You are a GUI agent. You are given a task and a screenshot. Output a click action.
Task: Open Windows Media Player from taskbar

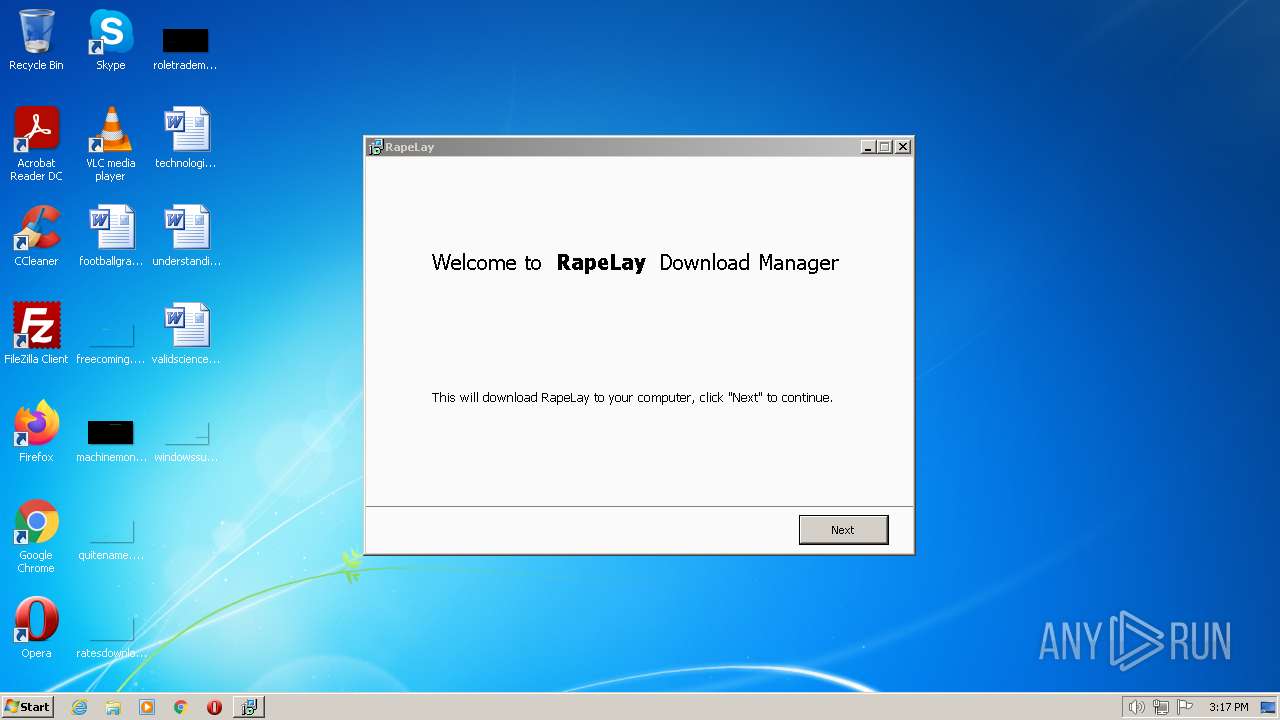[x=147, y=707]
